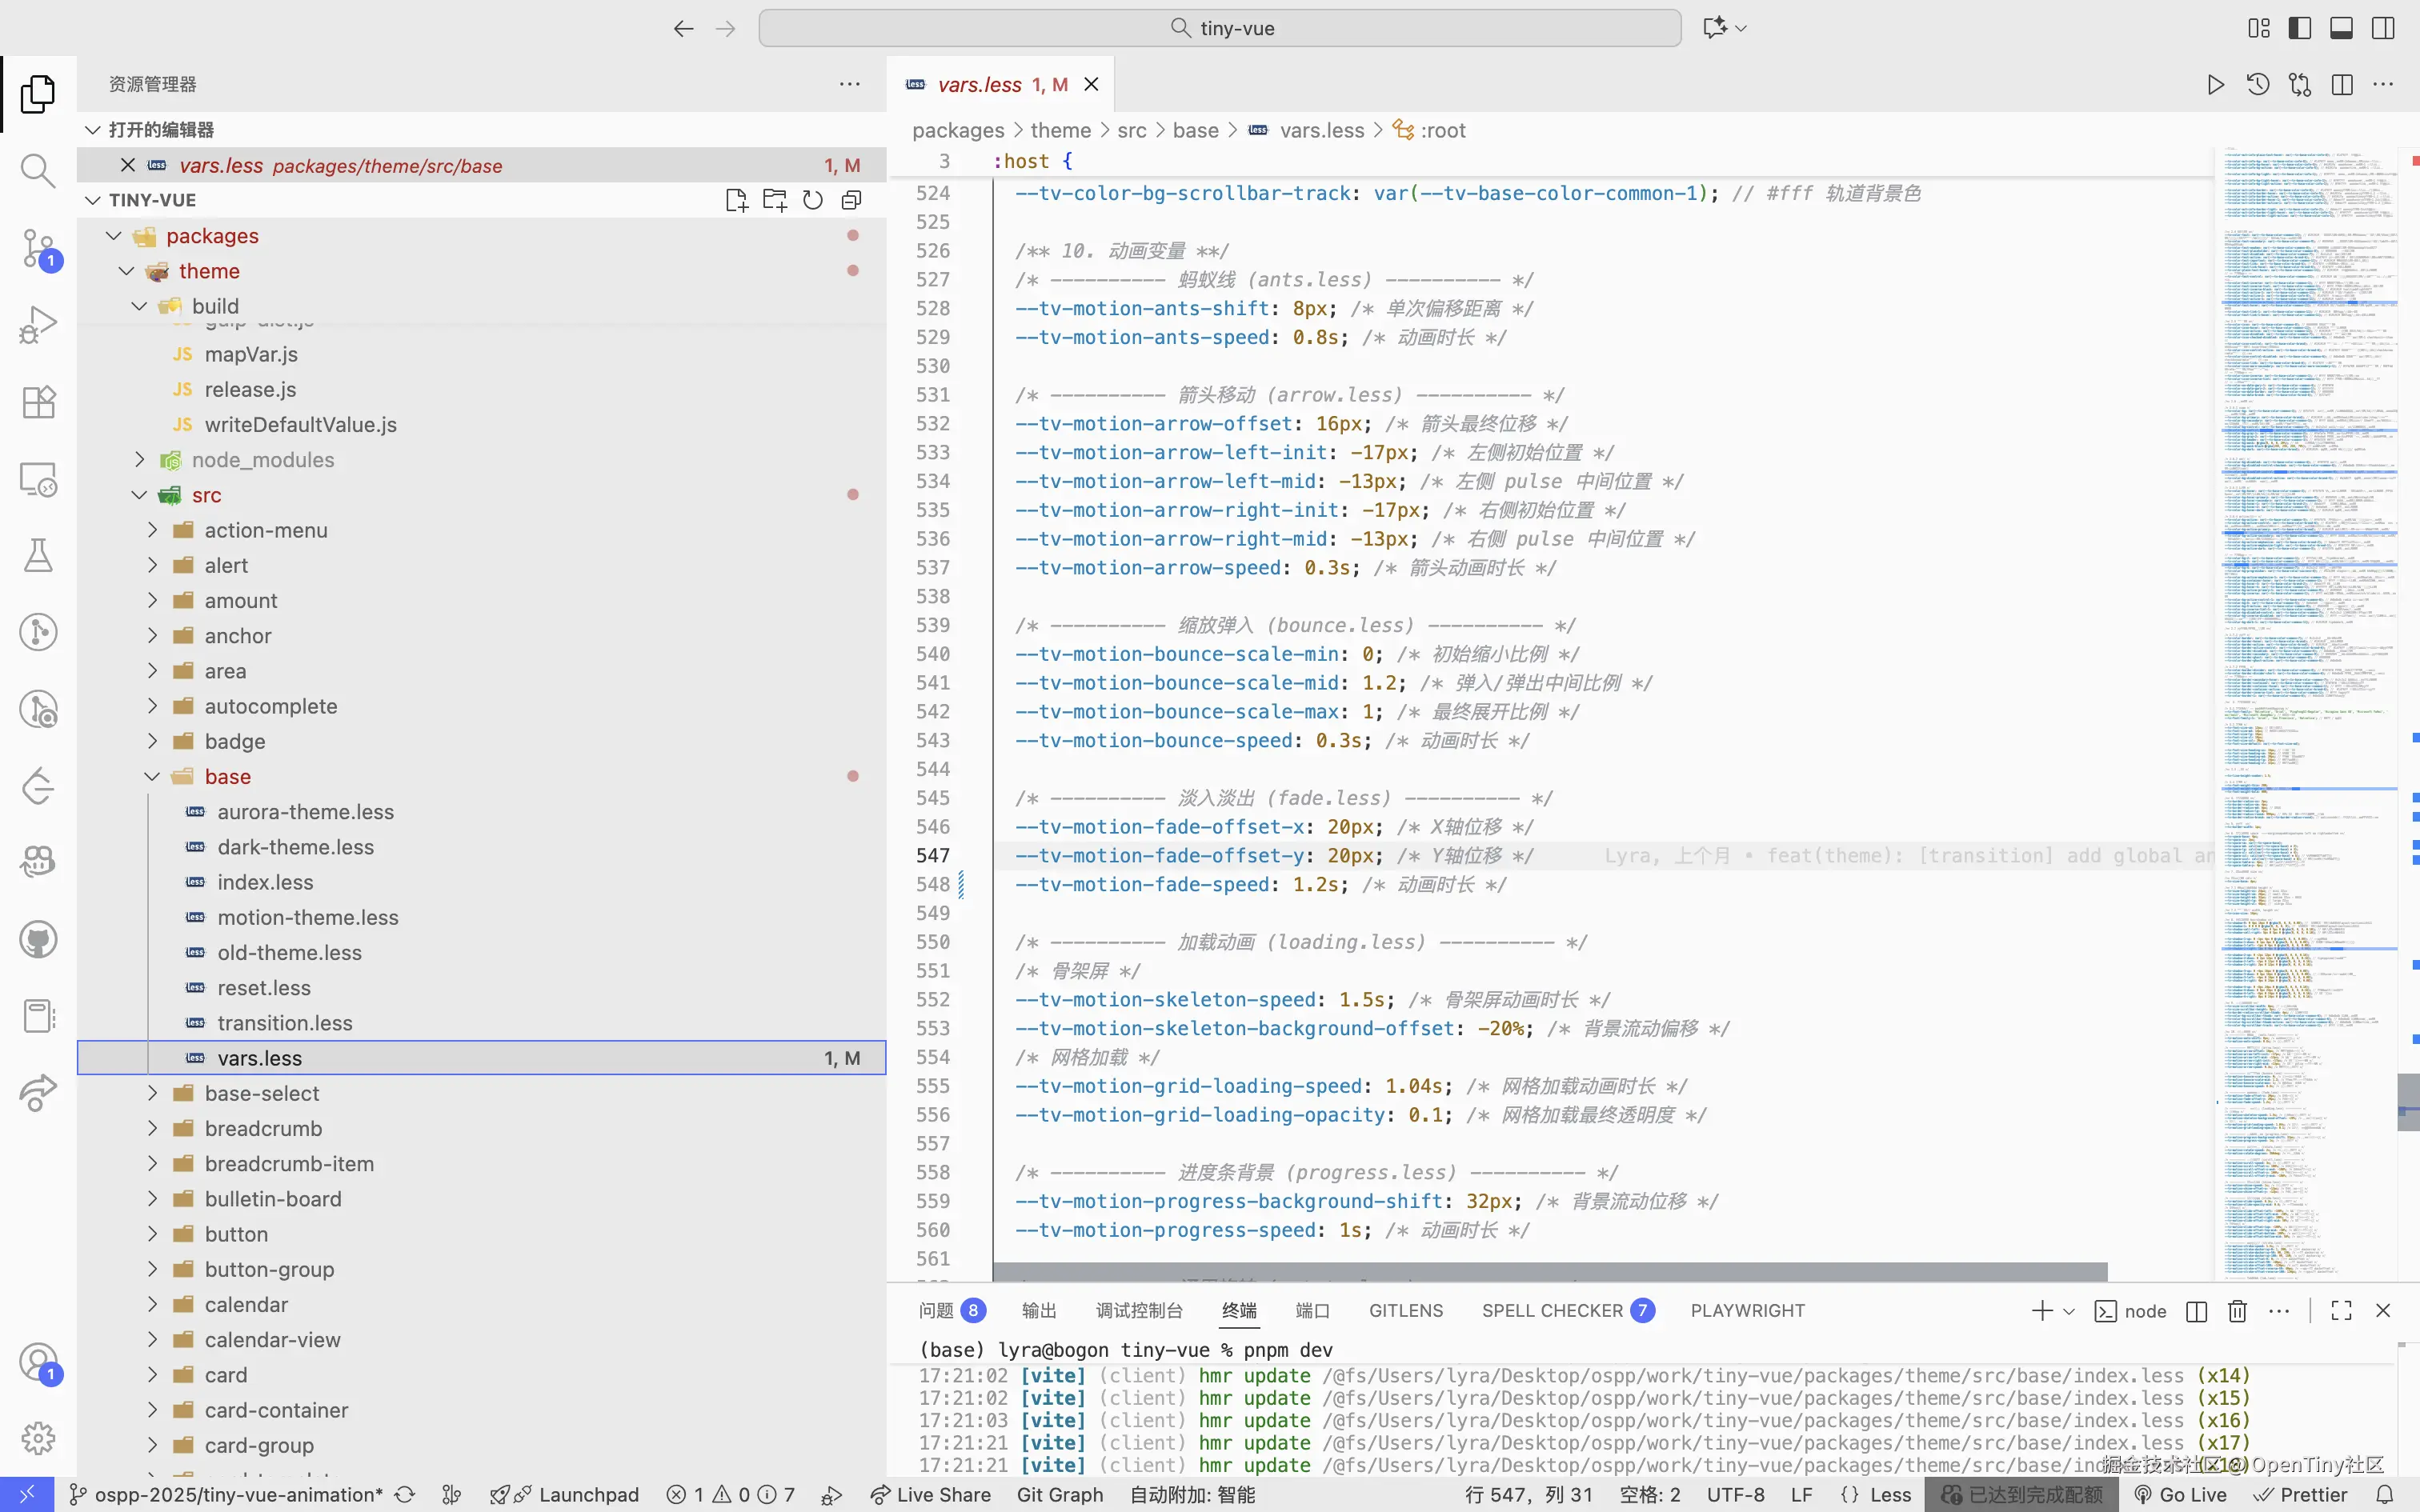Click the Refresh Explorer icon

tap(813, 200)
